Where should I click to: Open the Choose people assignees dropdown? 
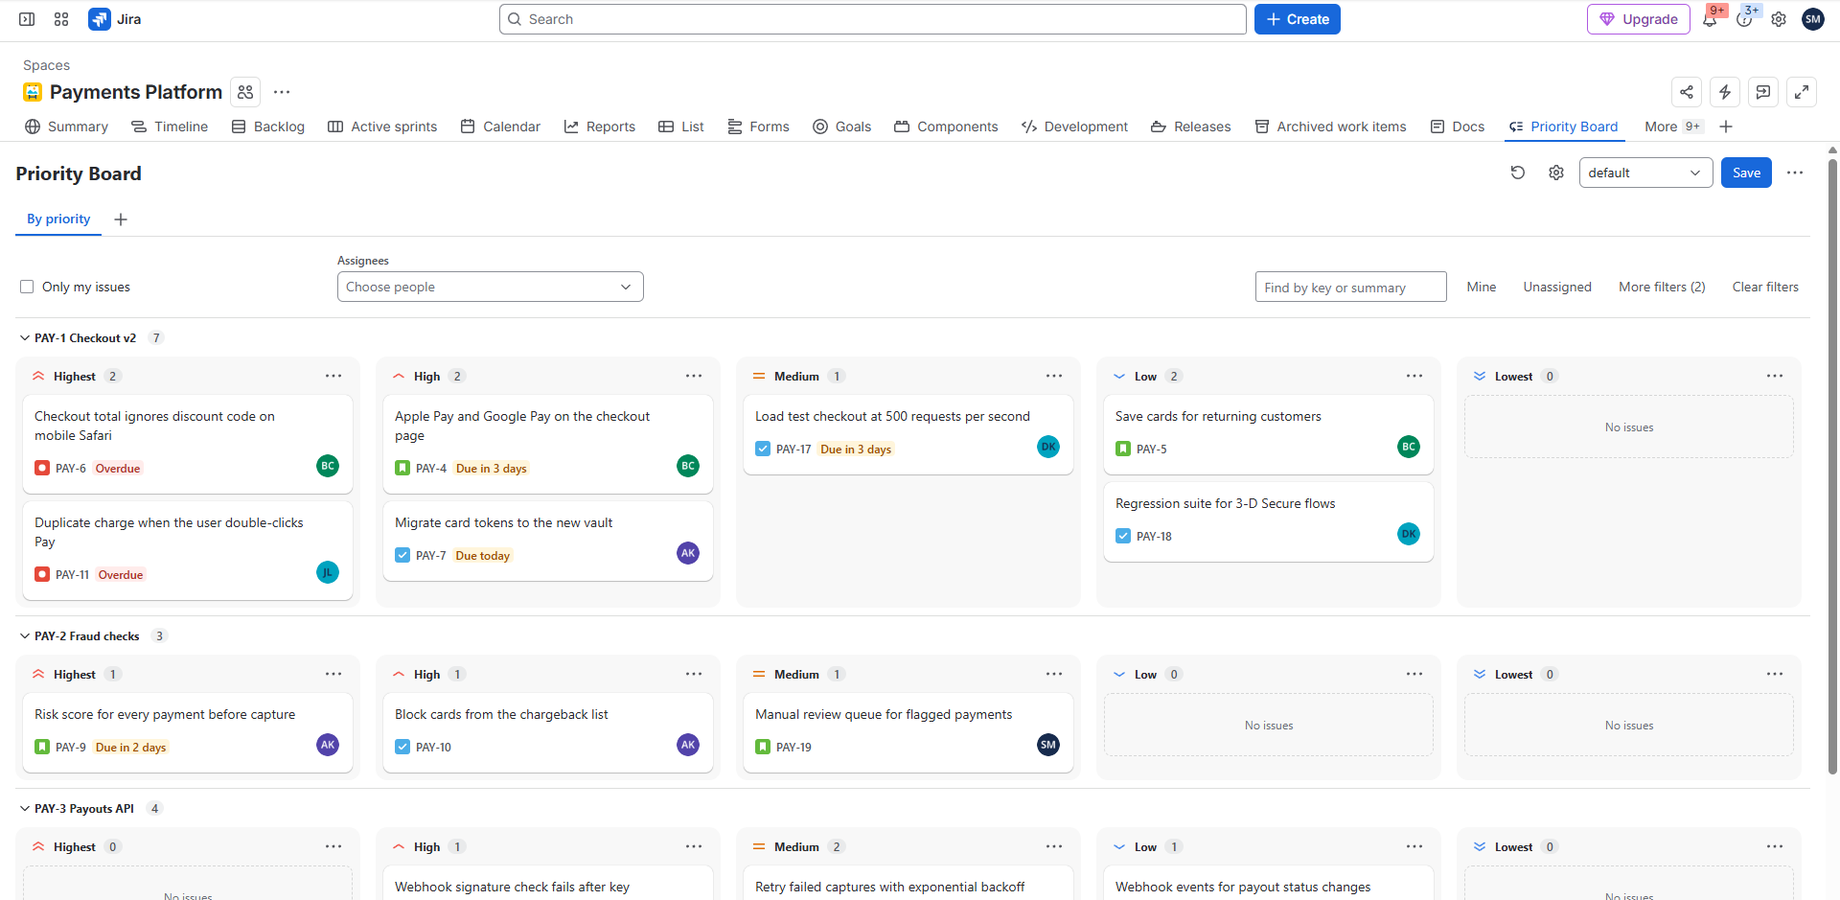490,287
